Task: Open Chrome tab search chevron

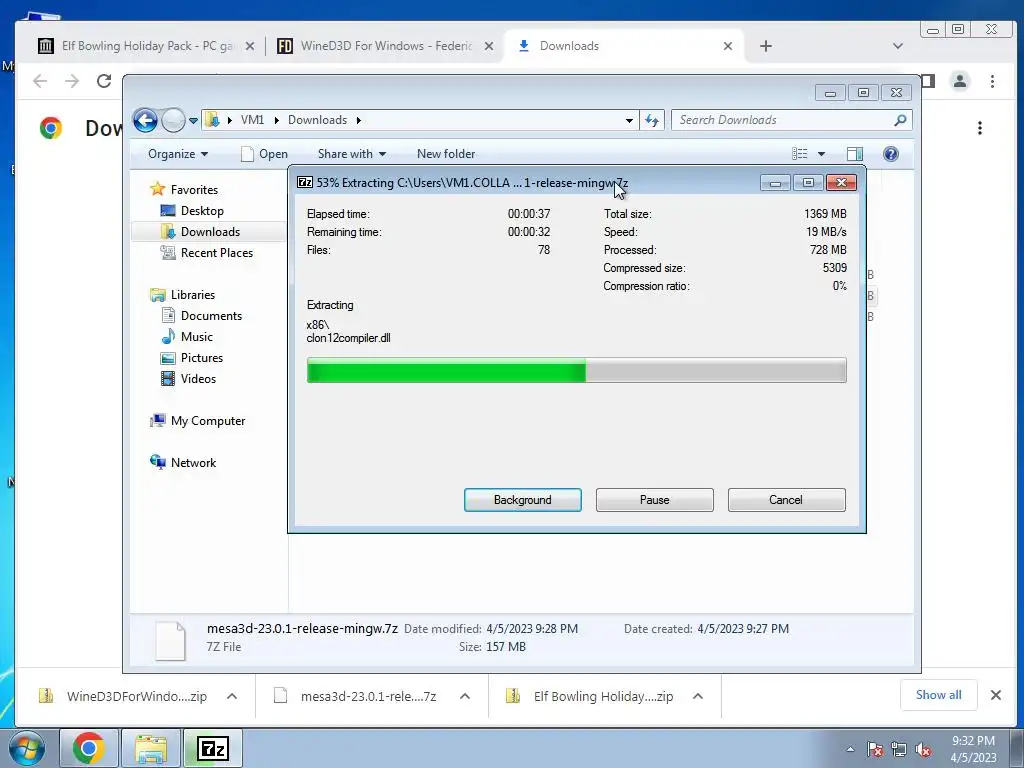Action: tap(898, 46)
